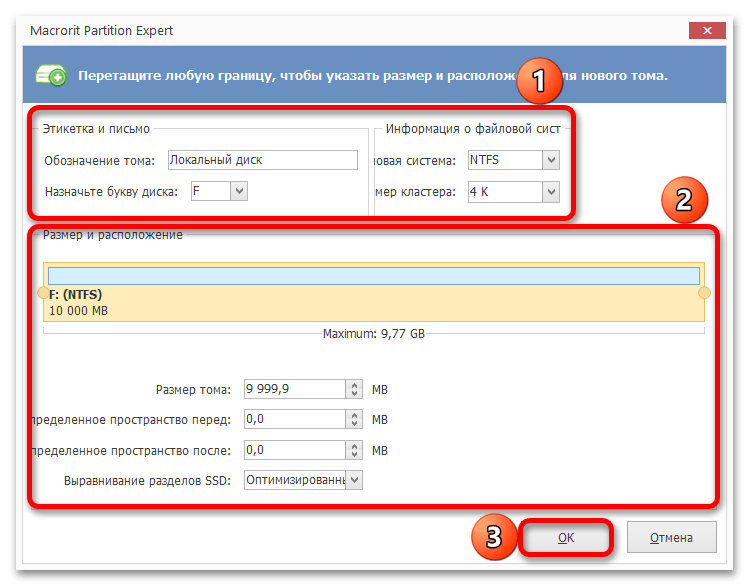
Task: Click the "Обозначение тома:" label
Action: coord(99,161)
